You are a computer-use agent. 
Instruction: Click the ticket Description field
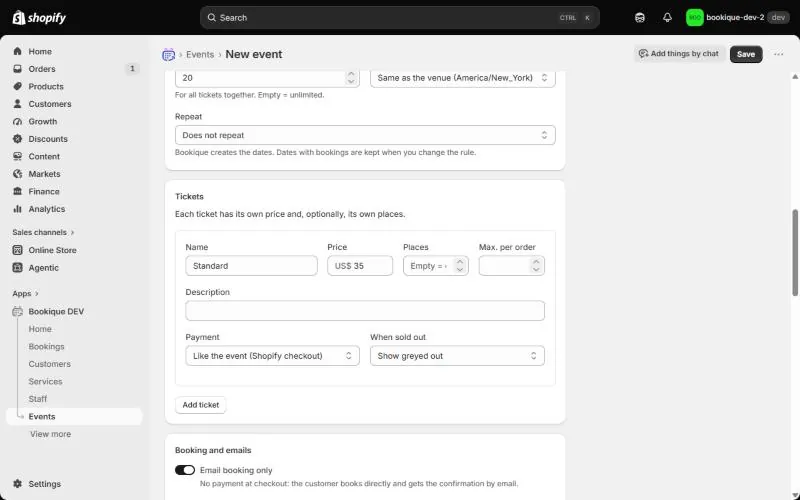point(365,311)
